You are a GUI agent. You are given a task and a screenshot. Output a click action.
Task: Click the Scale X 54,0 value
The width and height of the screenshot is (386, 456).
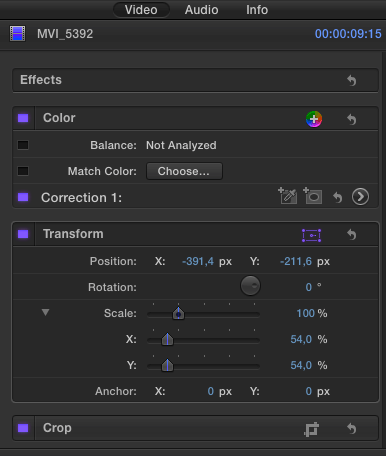(301, 339)
